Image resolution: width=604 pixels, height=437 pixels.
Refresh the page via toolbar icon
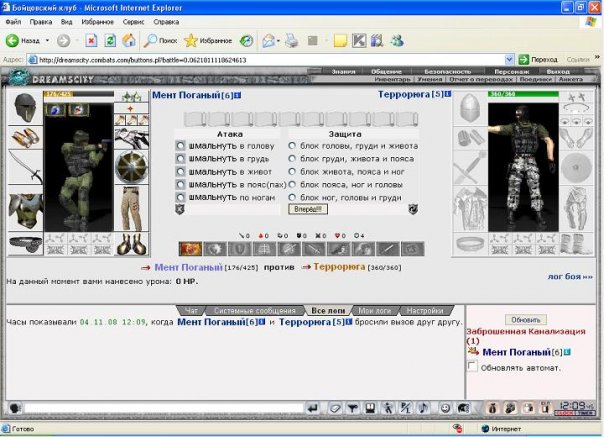pos(110,40)
